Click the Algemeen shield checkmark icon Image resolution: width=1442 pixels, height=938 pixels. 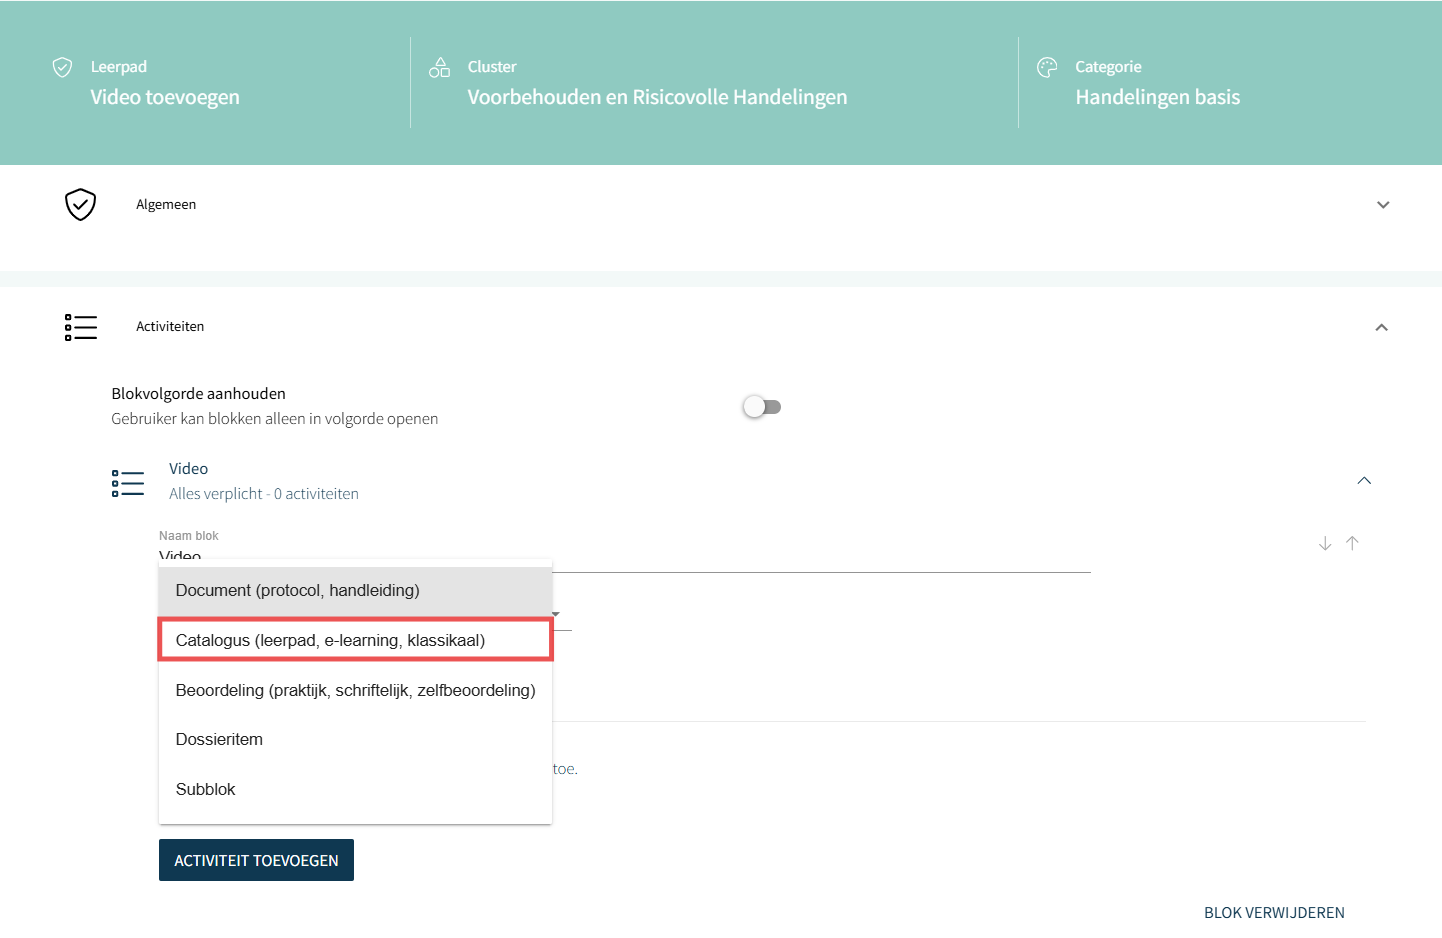click(80, 204)
